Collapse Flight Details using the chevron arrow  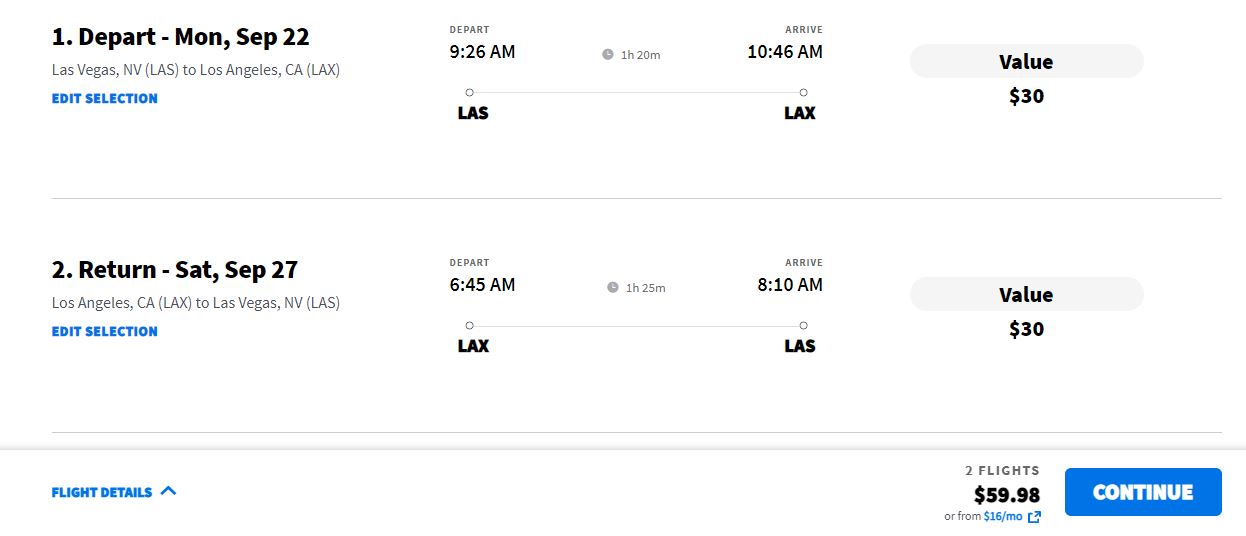point(168,491)
